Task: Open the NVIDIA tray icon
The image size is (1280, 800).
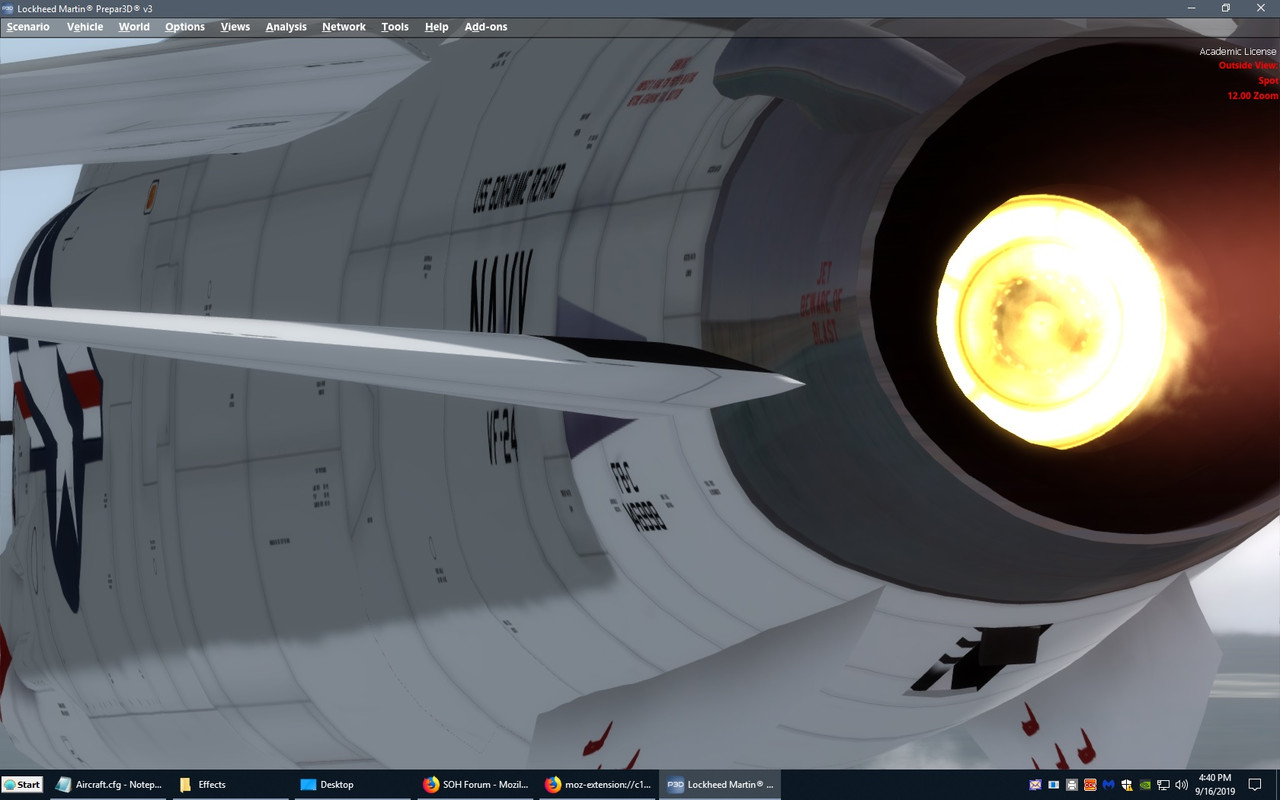Action: coord(1145,785)
